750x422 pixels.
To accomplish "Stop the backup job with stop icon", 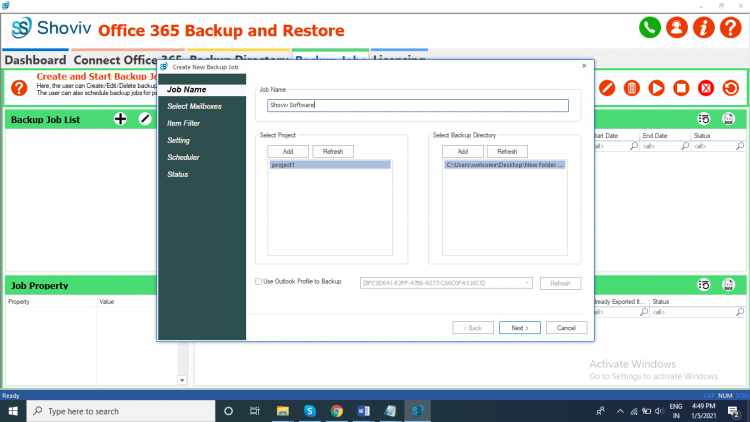I will [681, 88].
